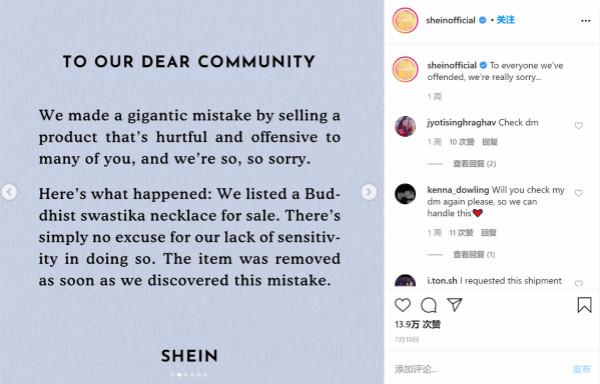The image size is (600, 384).
Task: Open kenna_dowling username profile link
Action: [x=458, y=190]
